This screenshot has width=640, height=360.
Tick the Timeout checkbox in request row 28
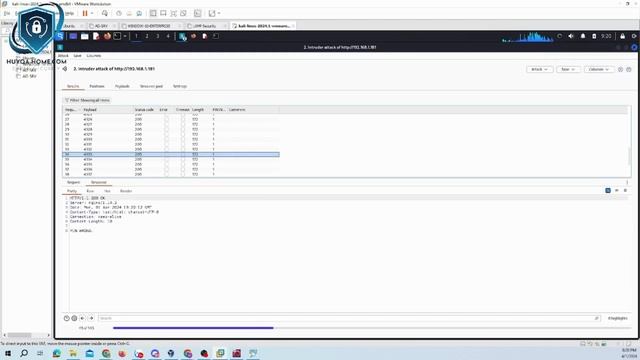point(183,124)
